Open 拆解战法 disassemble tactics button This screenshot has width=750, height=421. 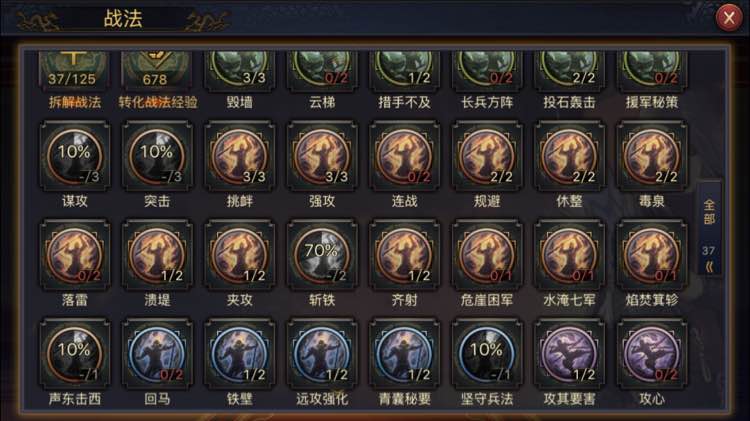75,72
